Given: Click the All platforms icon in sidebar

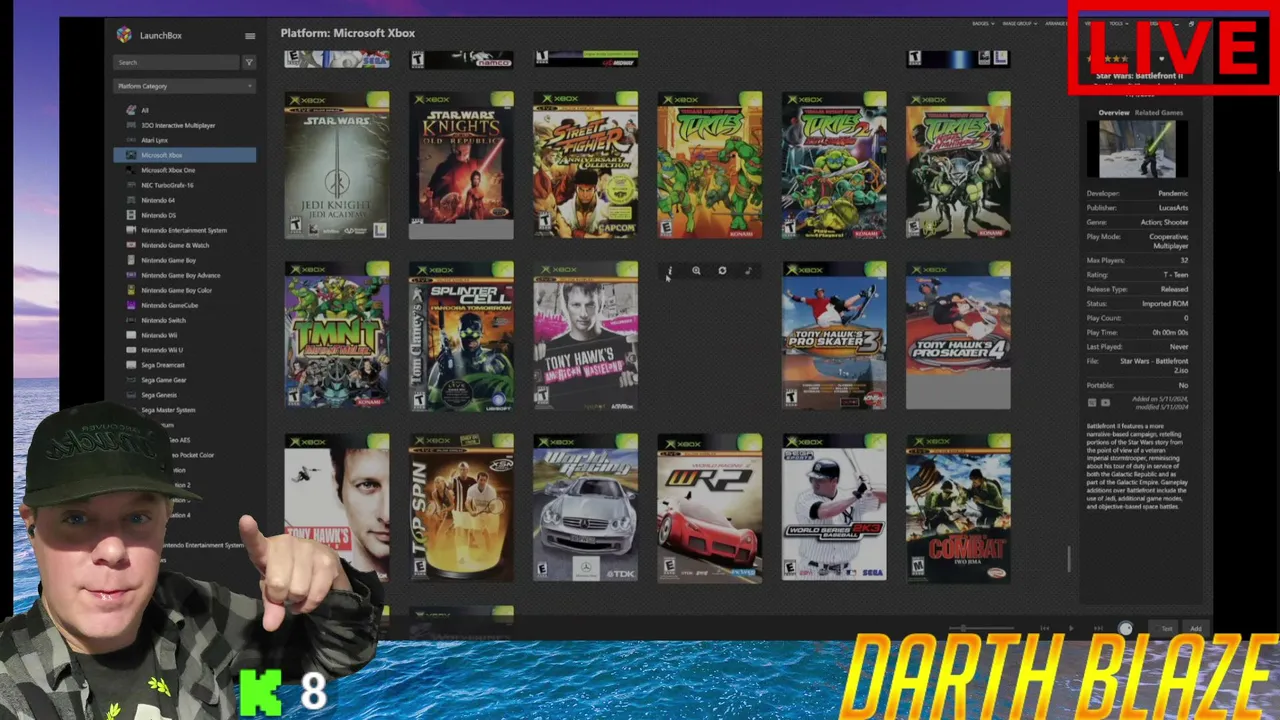Looking at the screenshot, I should [131, 110].
